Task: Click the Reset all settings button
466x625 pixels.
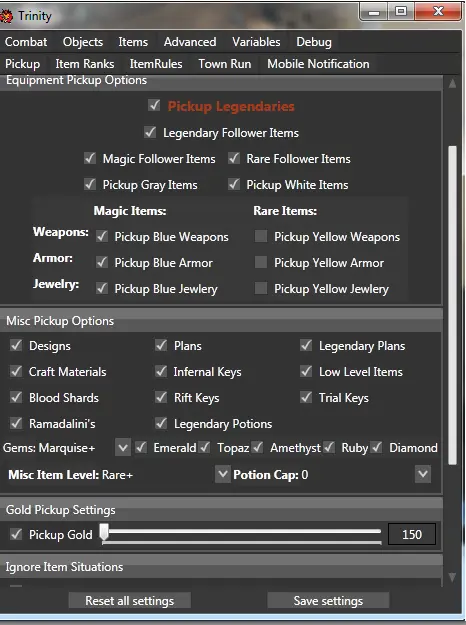Action: tap(130, 600)
